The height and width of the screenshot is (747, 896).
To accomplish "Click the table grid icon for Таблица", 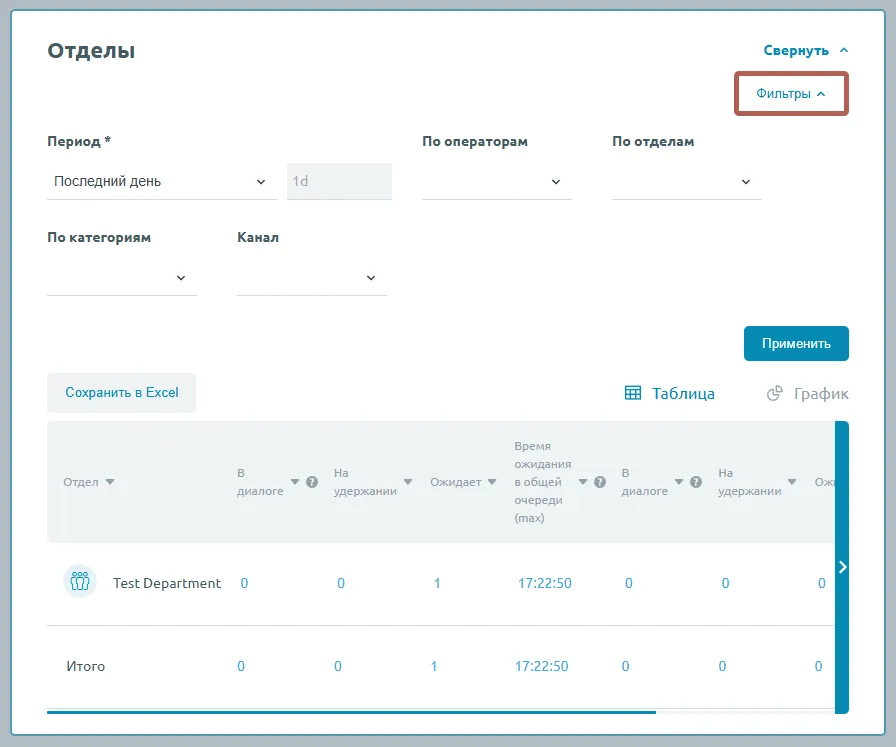I will (x=633, y=393).
